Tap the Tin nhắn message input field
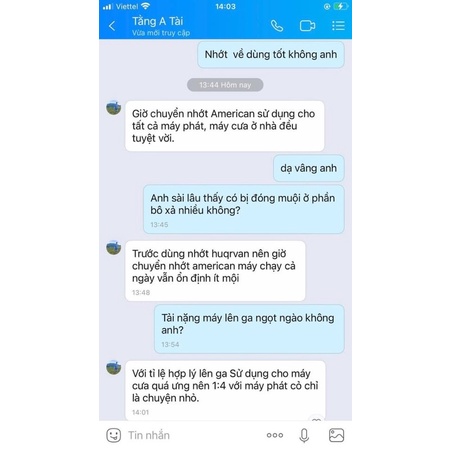450x450 pixels. pyautogui.click(x=193, y=435)
